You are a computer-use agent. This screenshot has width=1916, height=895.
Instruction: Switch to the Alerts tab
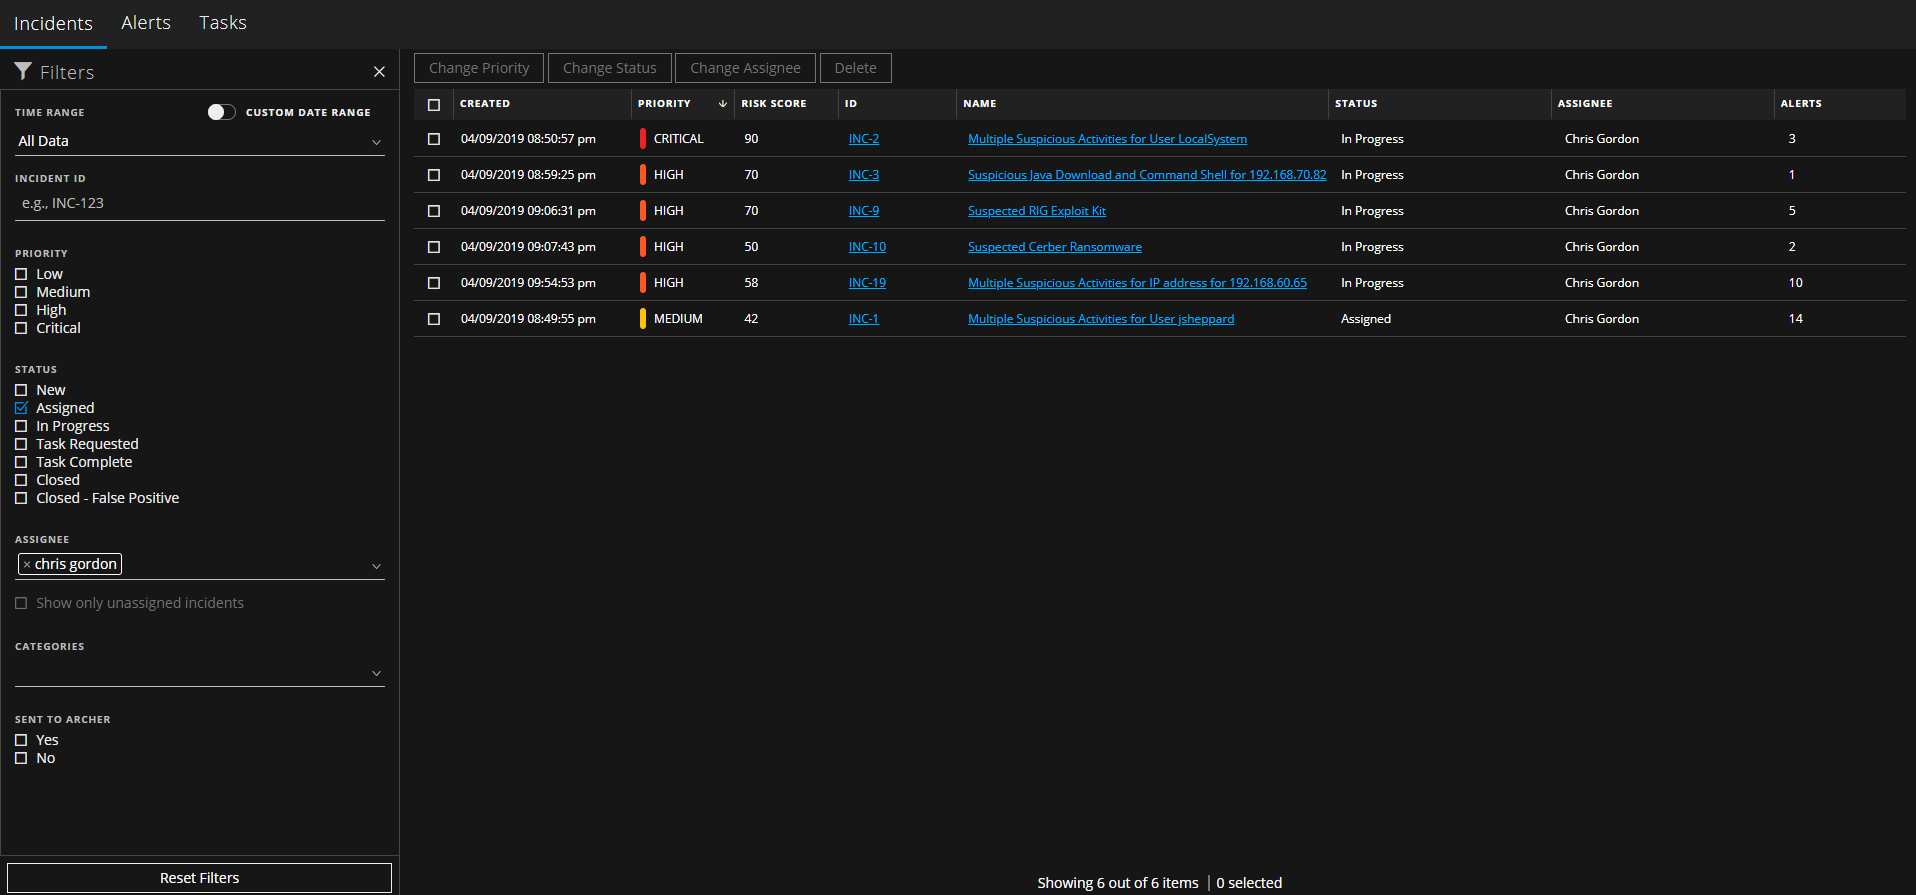[146, 23]
